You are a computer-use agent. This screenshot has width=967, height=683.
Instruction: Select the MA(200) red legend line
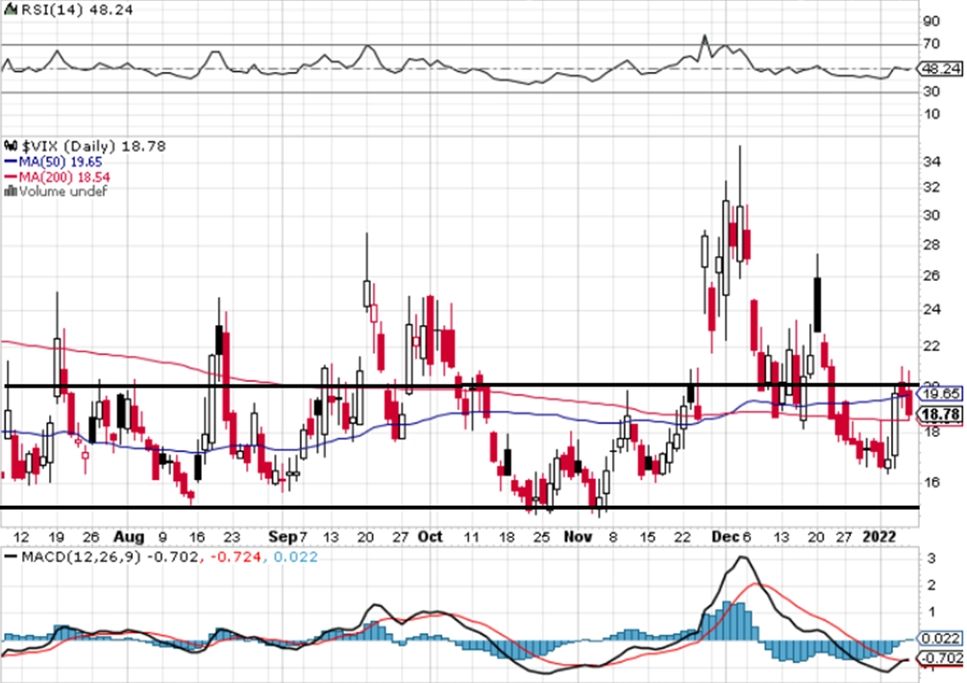point(10,177)
